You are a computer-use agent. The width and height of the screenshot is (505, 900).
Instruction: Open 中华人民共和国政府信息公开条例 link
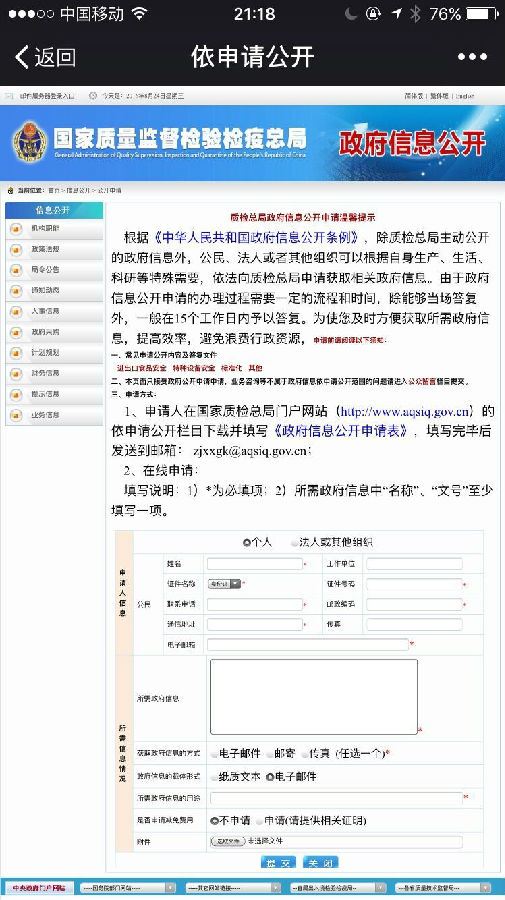tap(259, 238)
